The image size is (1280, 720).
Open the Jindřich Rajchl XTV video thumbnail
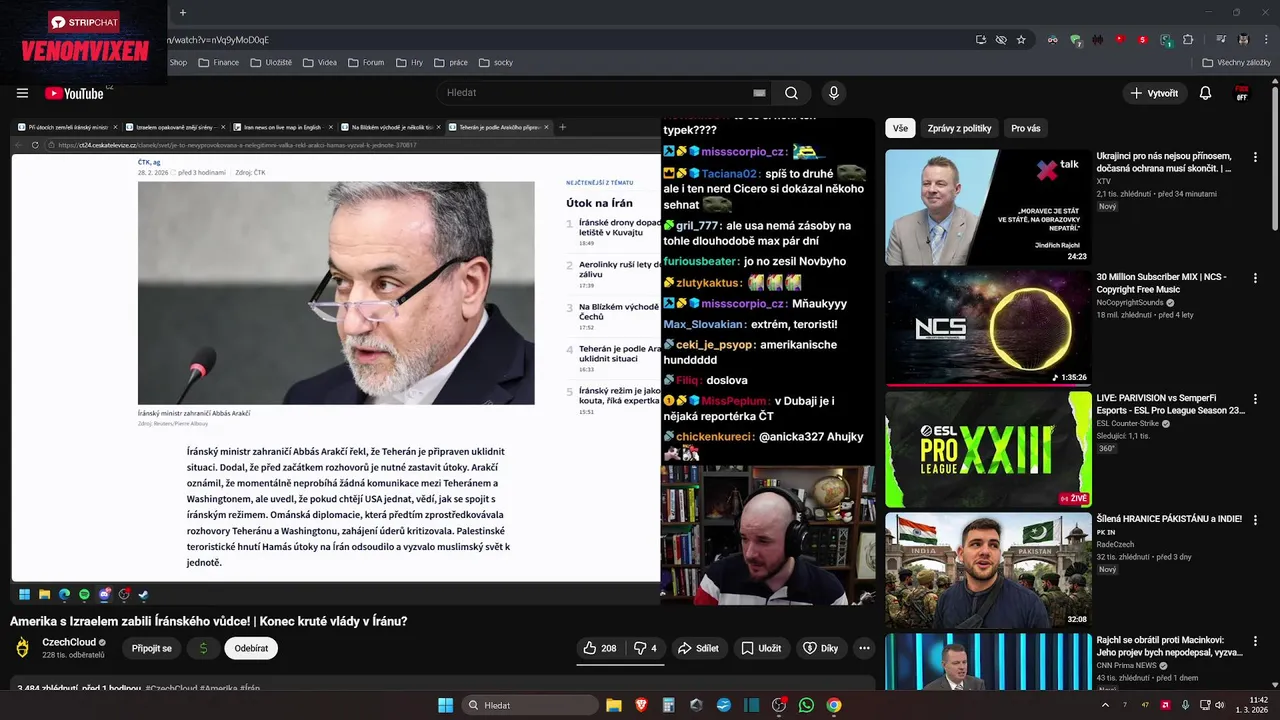988,207
